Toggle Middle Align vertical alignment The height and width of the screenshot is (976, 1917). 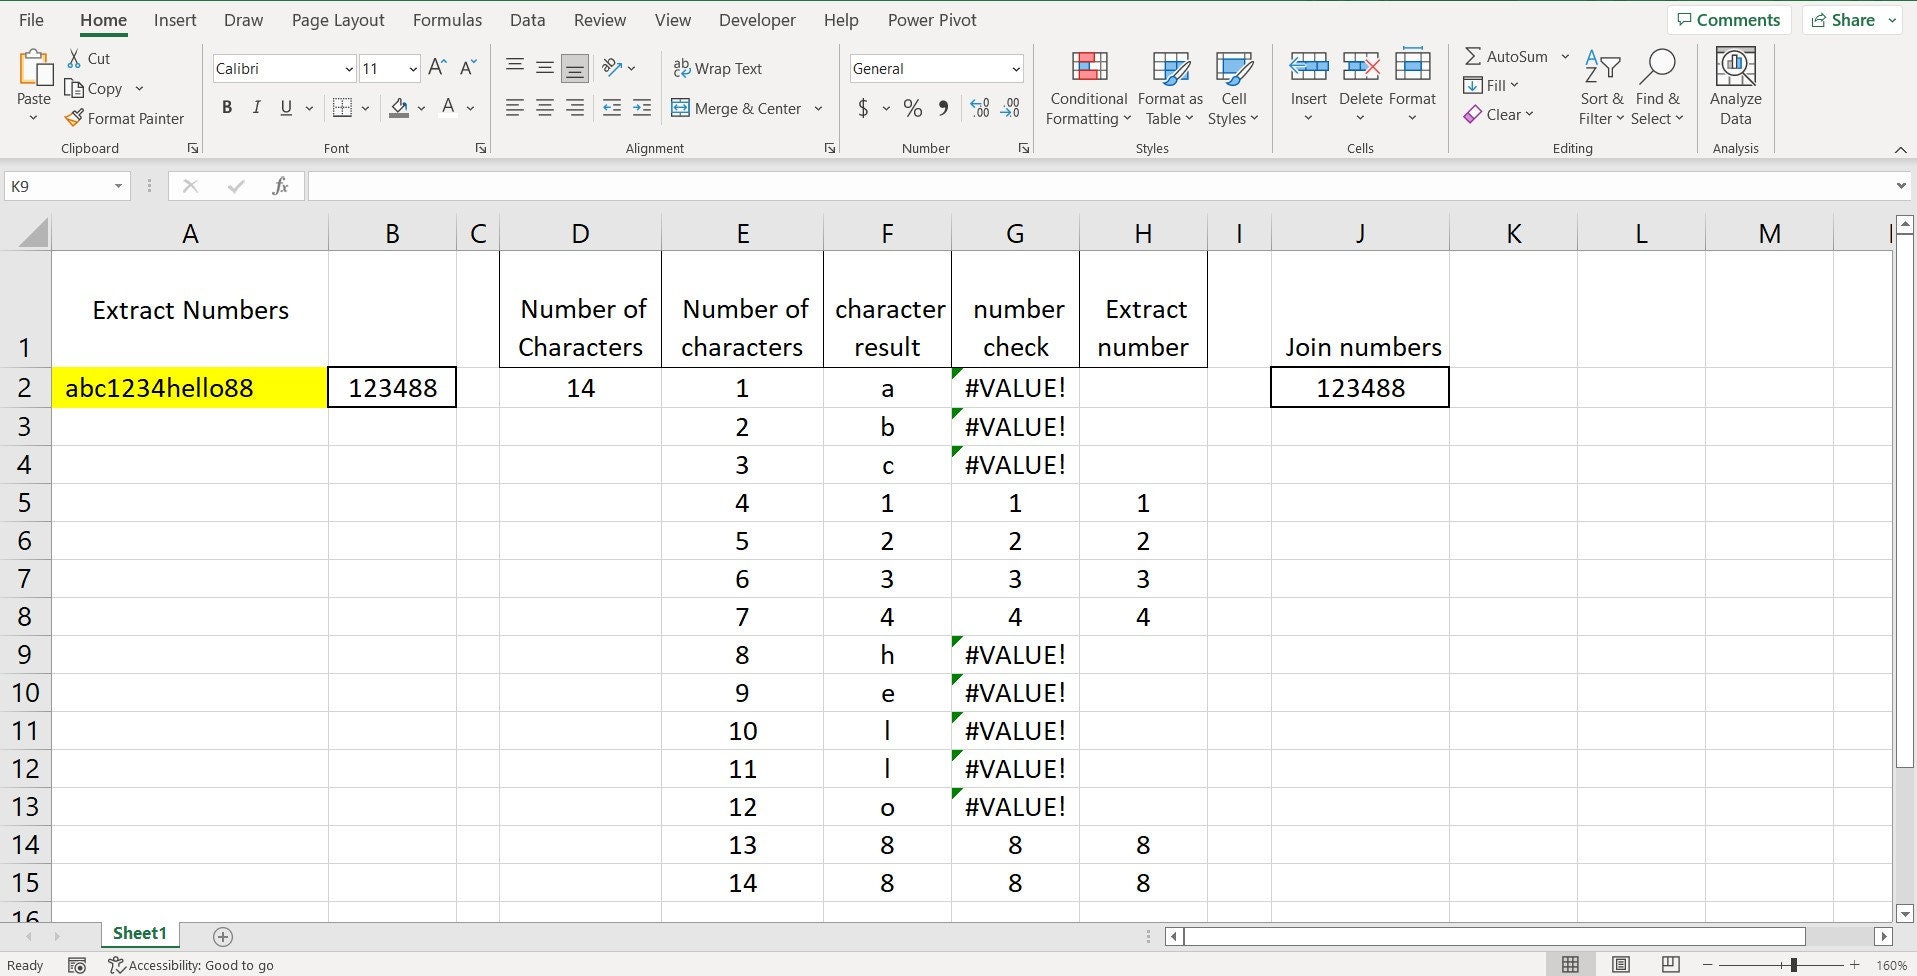click(545, 68)
